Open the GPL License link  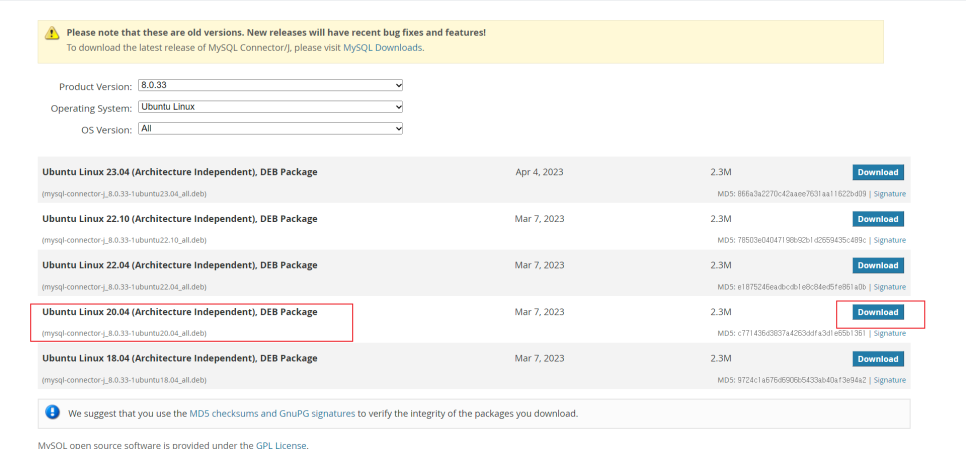[x=282, y=445]
